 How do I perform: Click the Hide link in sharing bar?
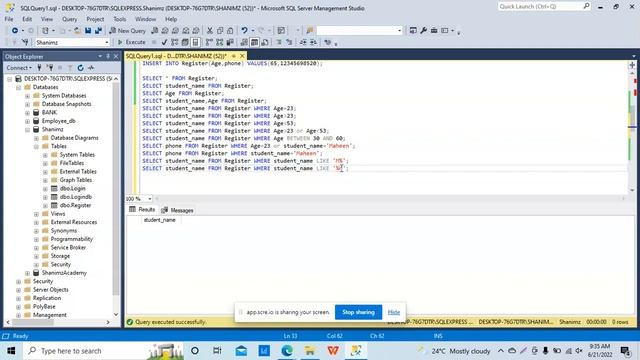394,312
